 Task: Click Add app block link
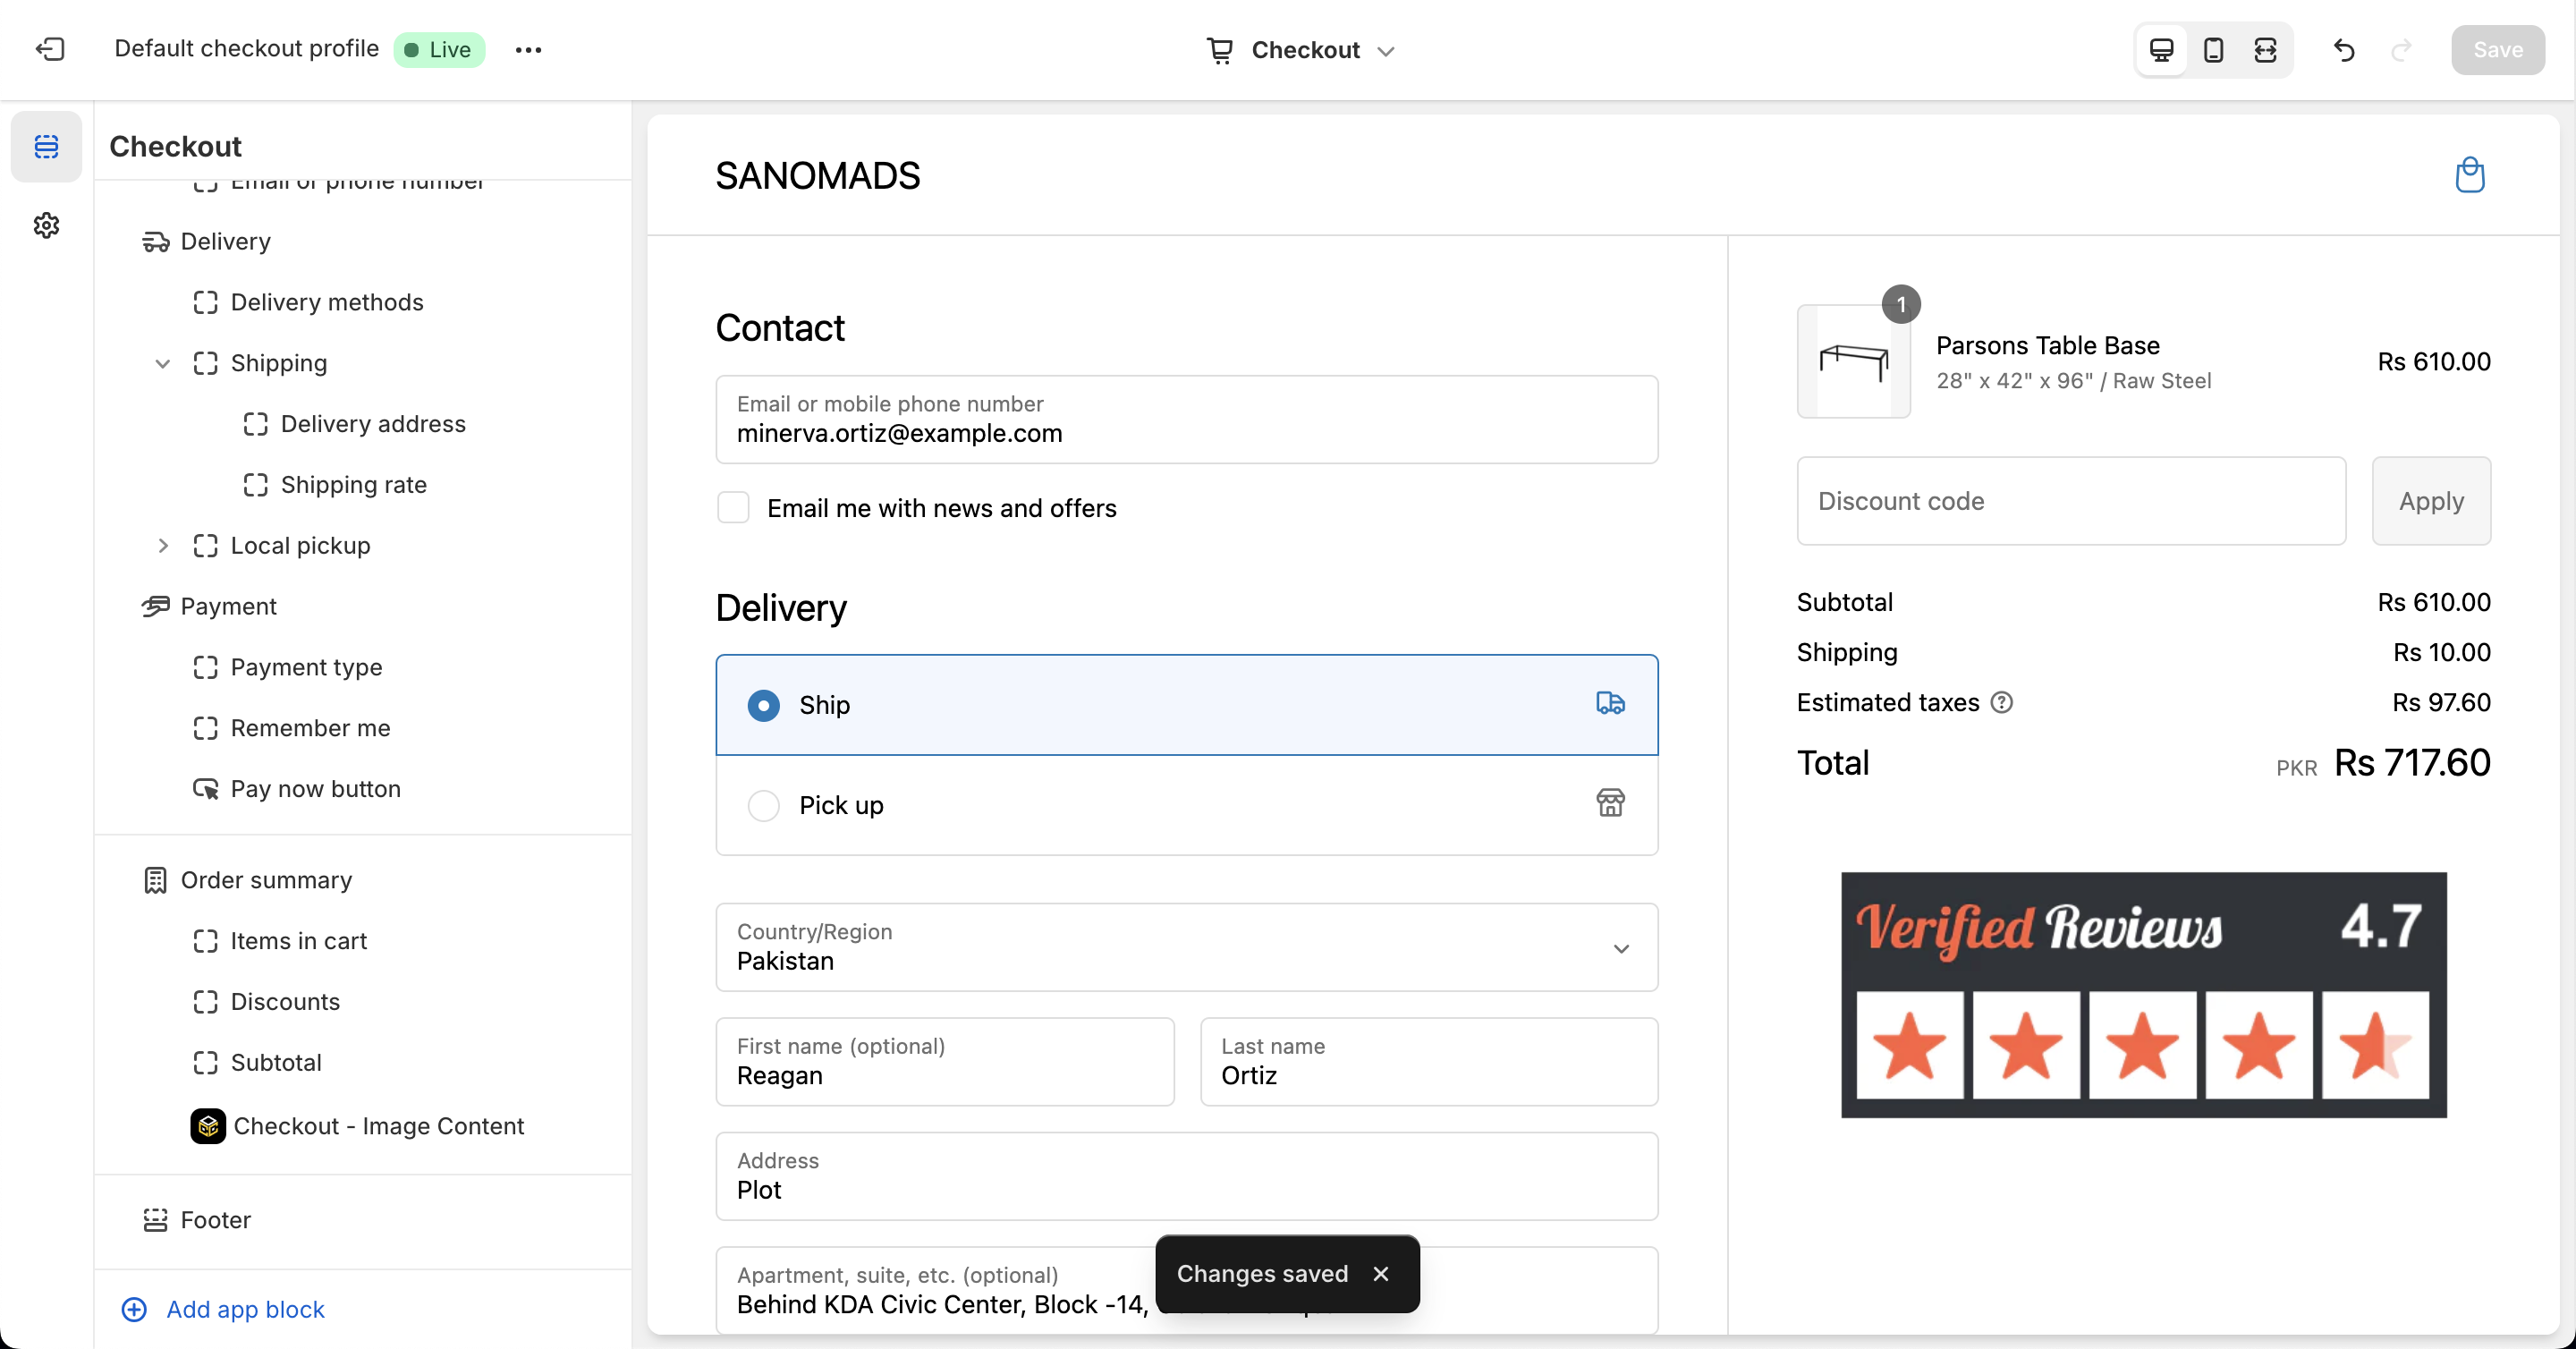point(245,1310)
